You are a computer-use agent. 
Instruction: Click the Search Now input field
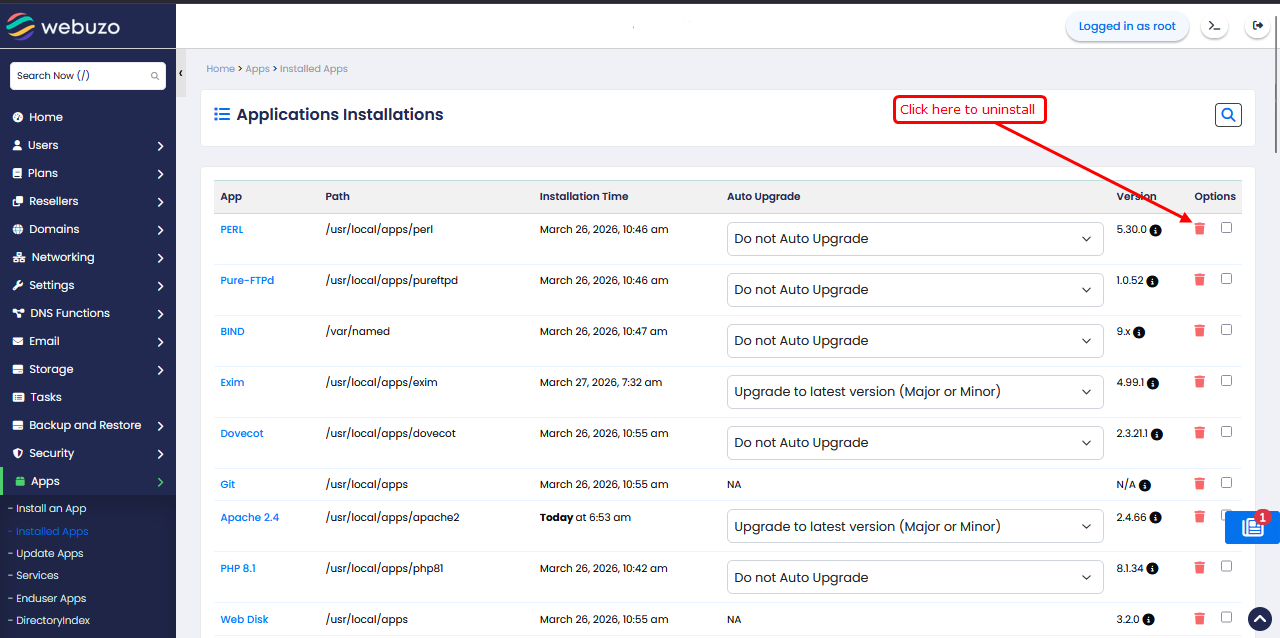[80, 76]
